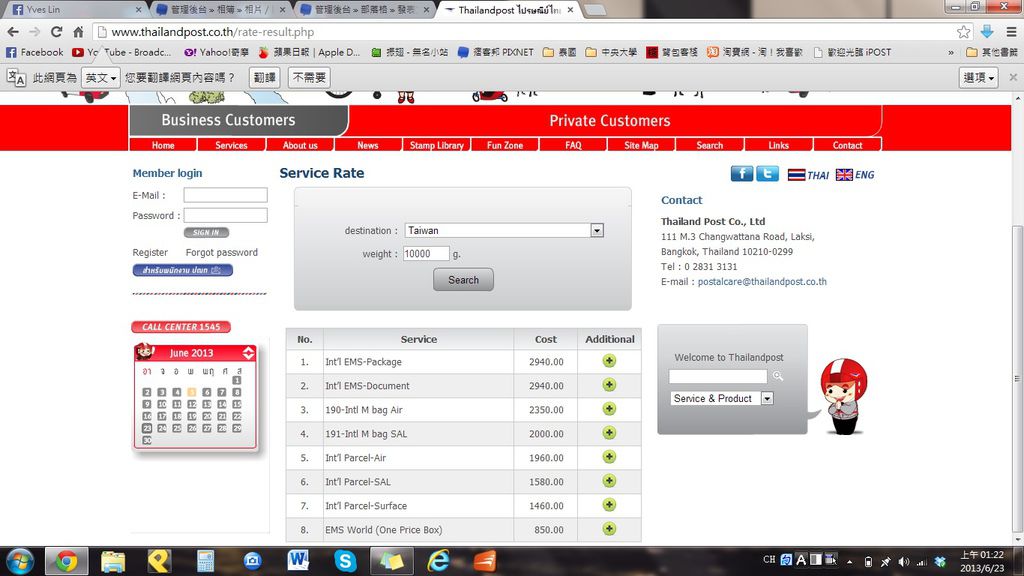Switch to the Thailandpost browser tab
The image size is (1024, 576).
click(508, 10)
